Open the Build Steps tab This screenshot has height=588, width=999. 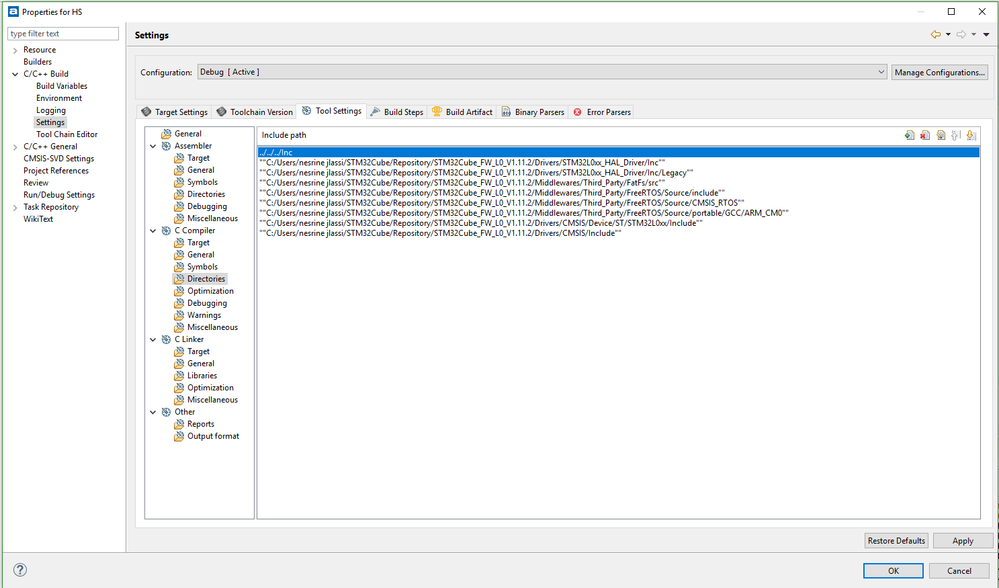396,111
